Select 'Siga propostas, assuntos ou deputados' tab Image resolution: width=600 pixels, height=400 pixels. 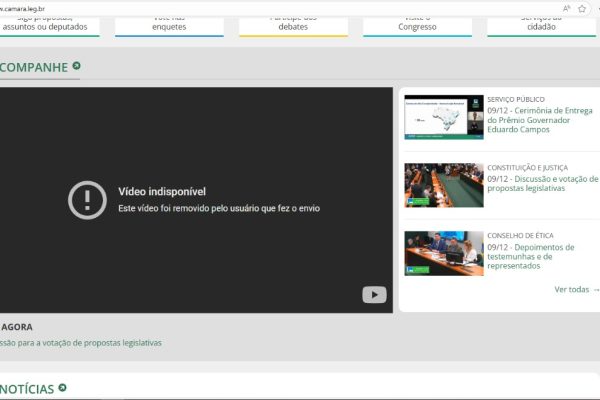point(50,22)
